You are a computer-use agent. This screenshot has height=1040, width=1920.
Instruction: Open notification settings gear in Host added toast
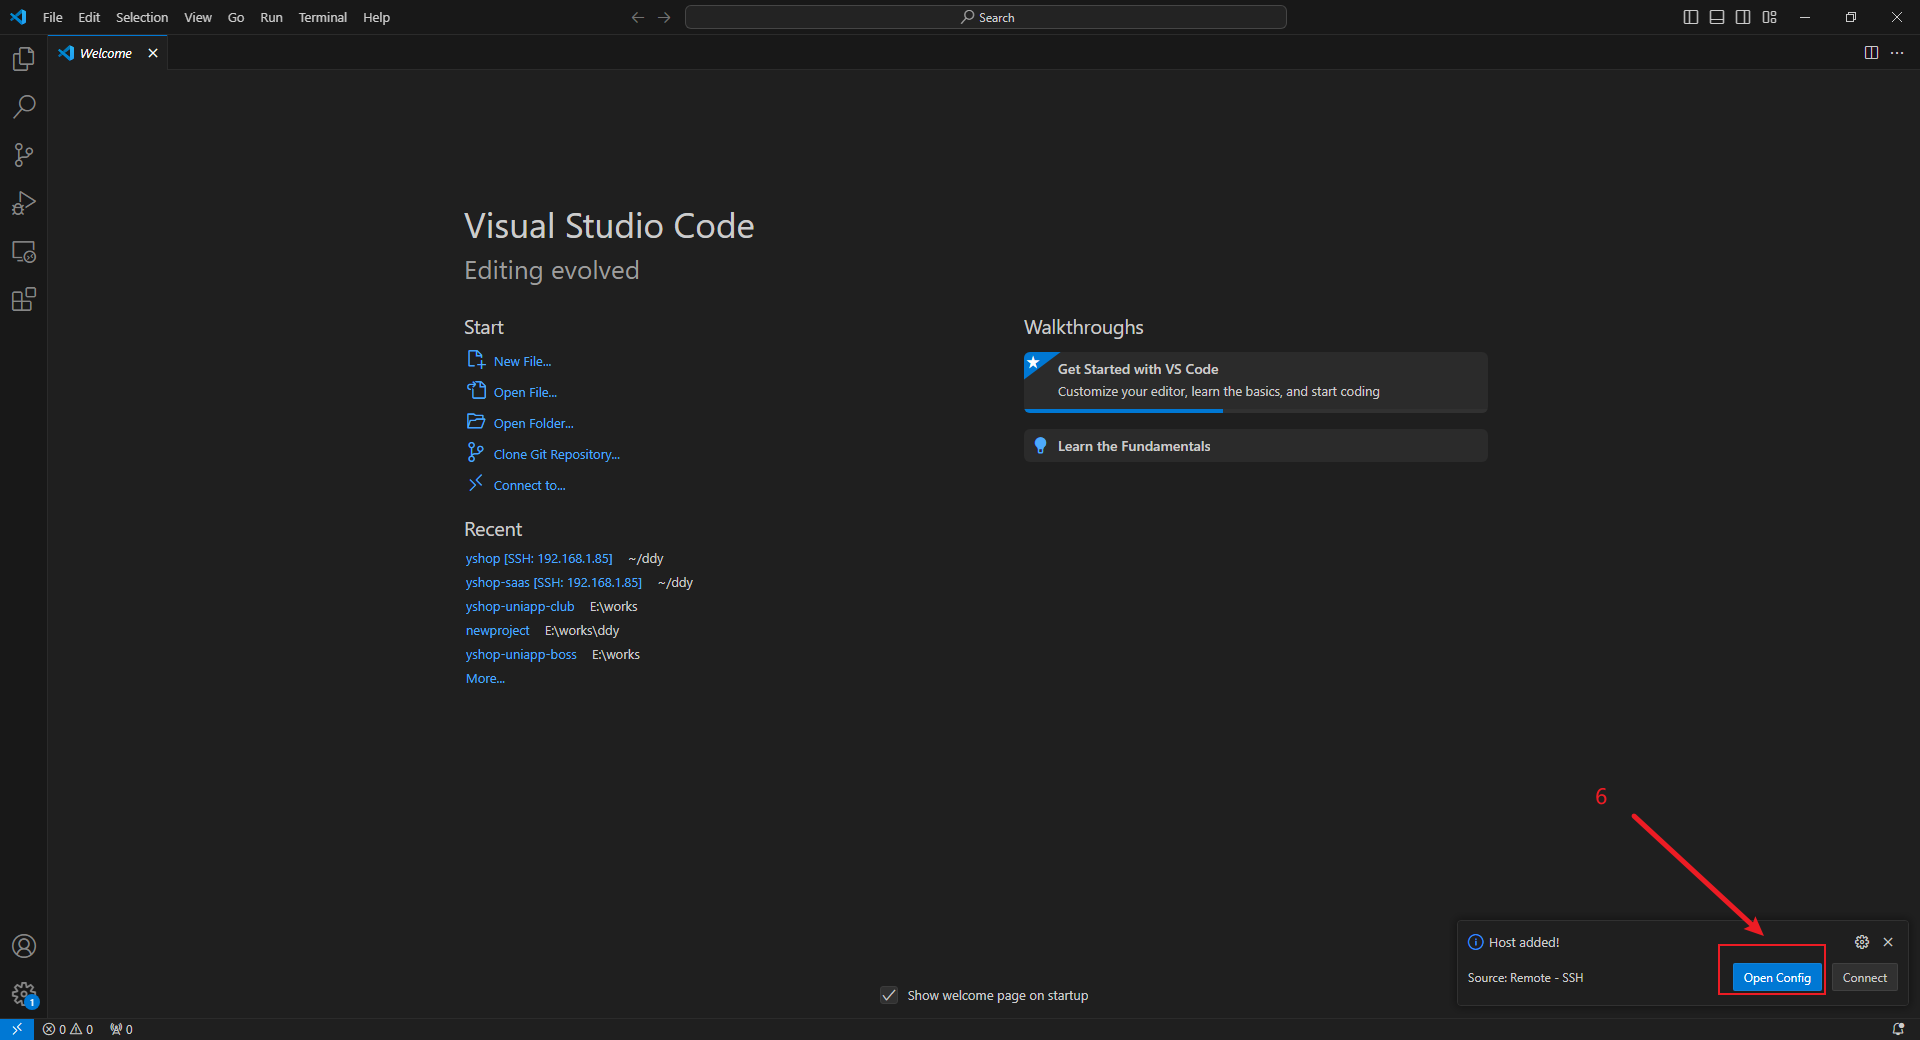[1862, 942]
